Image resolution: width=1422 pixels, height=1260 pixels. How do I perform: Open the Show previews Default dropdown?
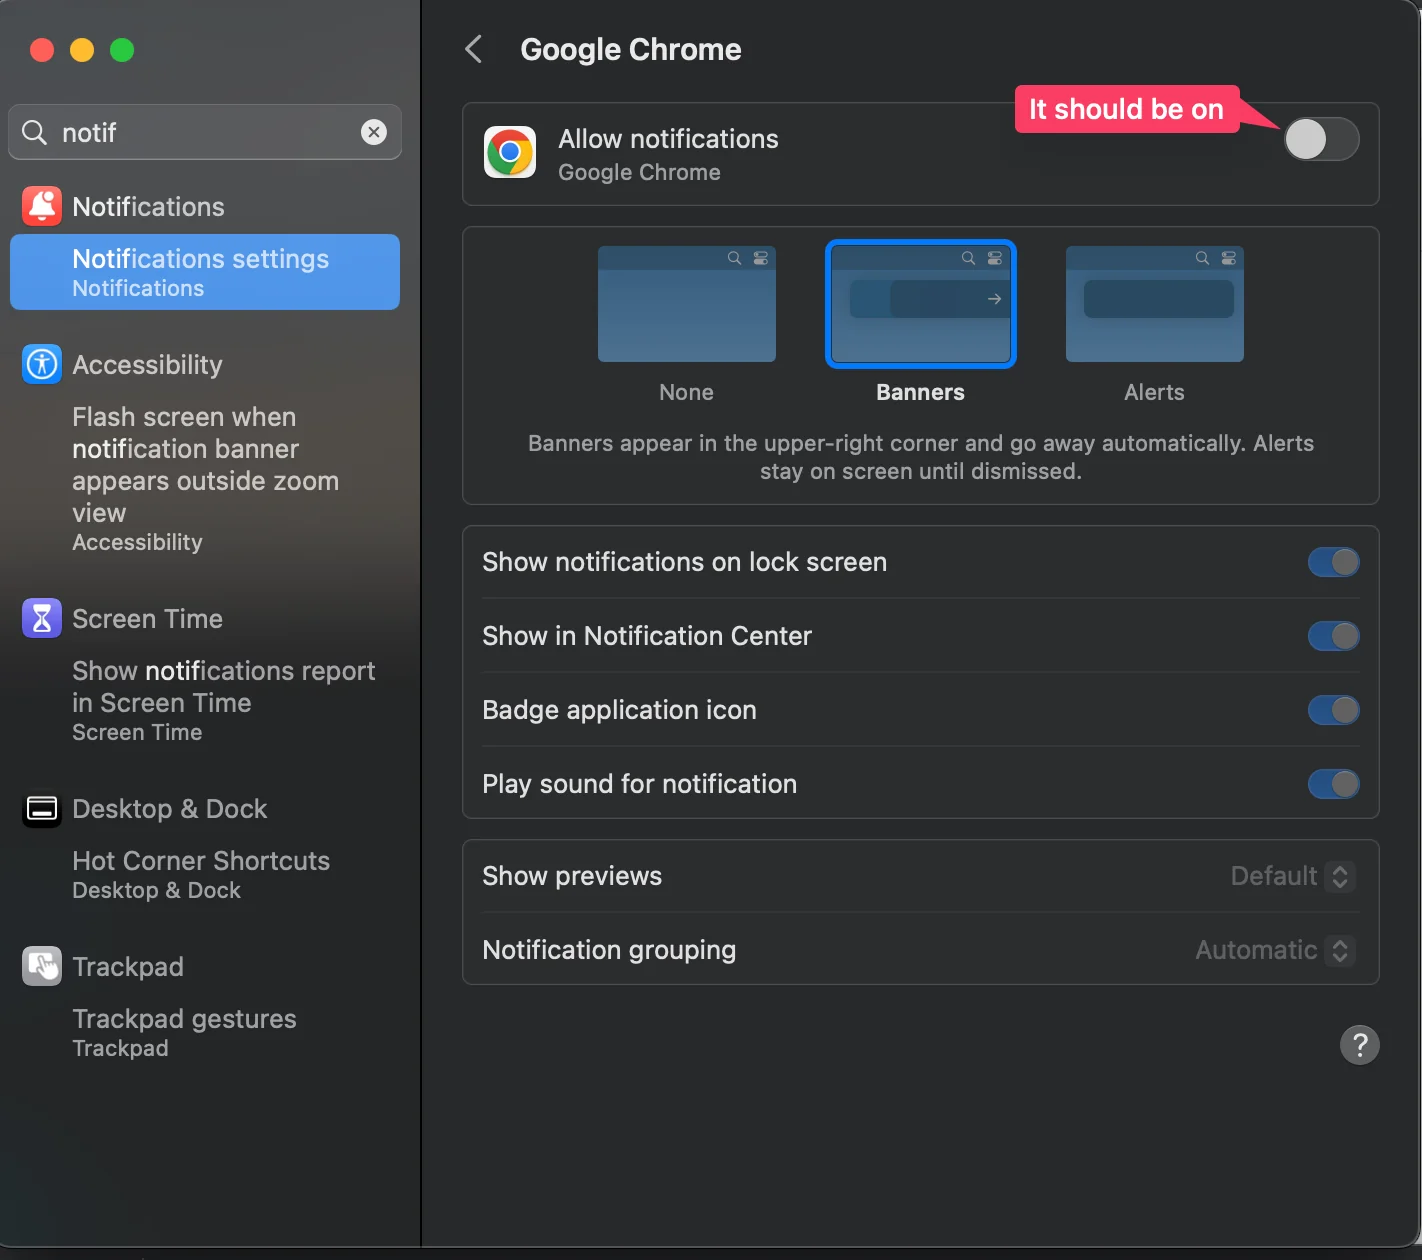click(1293, 876)
